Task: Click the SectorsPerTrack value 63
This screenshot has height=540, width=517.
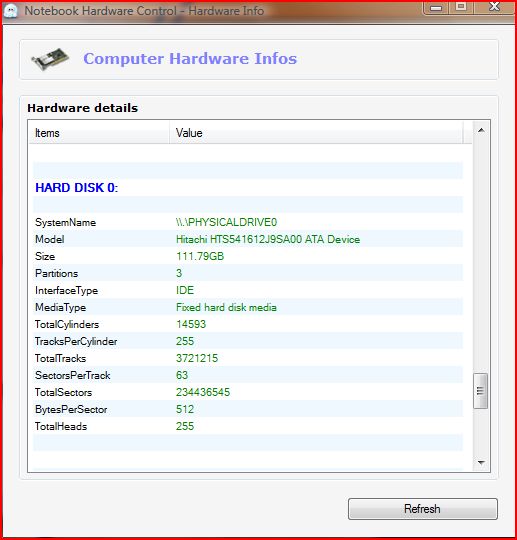Action: [x=182, y=375]
